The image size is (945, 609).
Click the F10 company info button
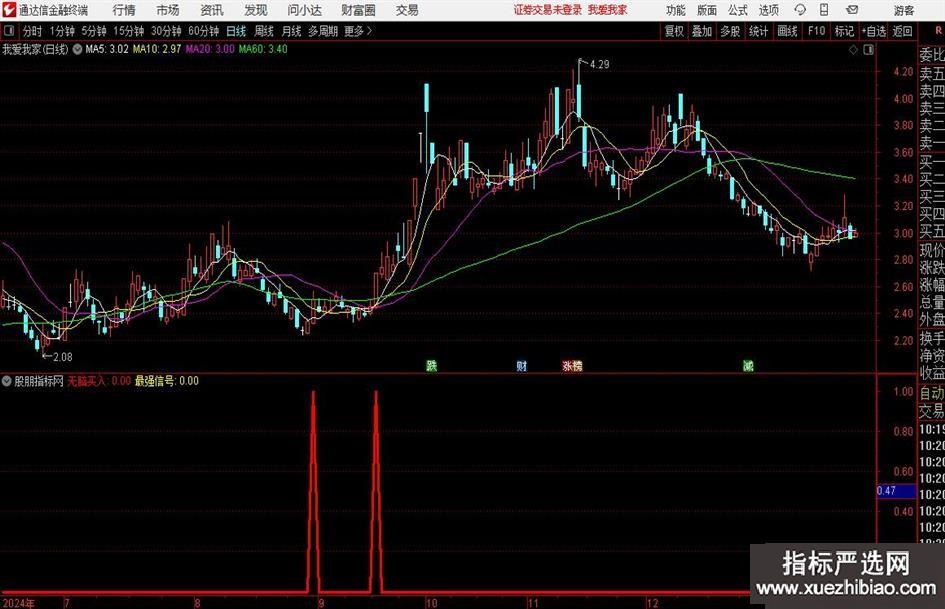coord(817,31)
